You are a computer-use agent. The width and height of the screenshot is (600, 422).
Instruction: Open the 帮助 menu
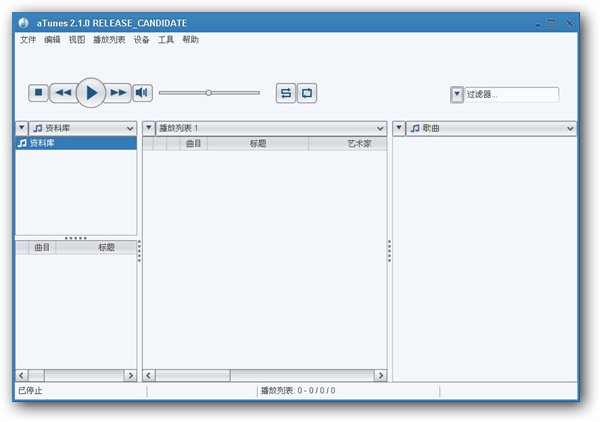point(190,39)
